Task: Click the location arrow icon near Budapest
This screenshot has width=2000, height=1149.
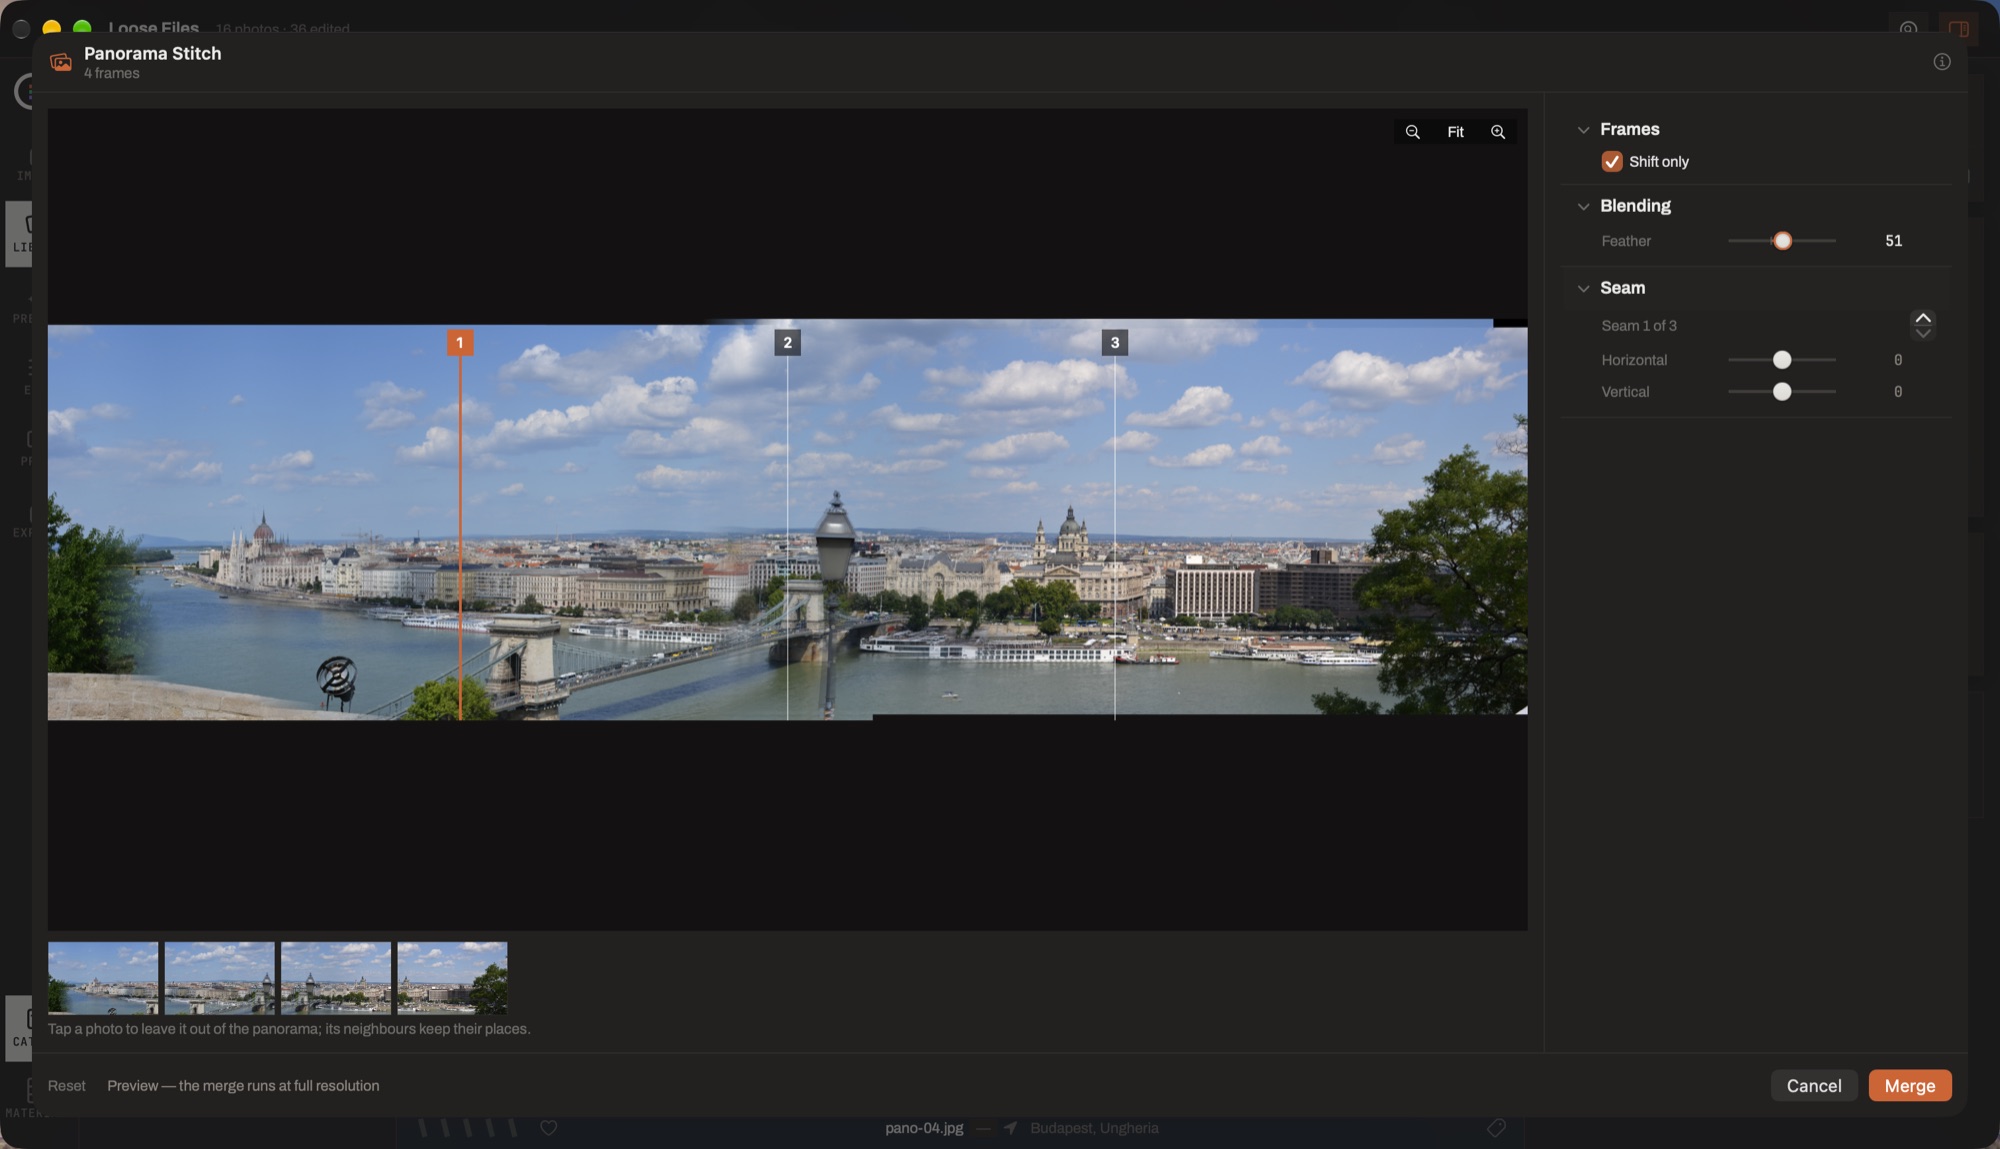Action: coord(1010,1128)
